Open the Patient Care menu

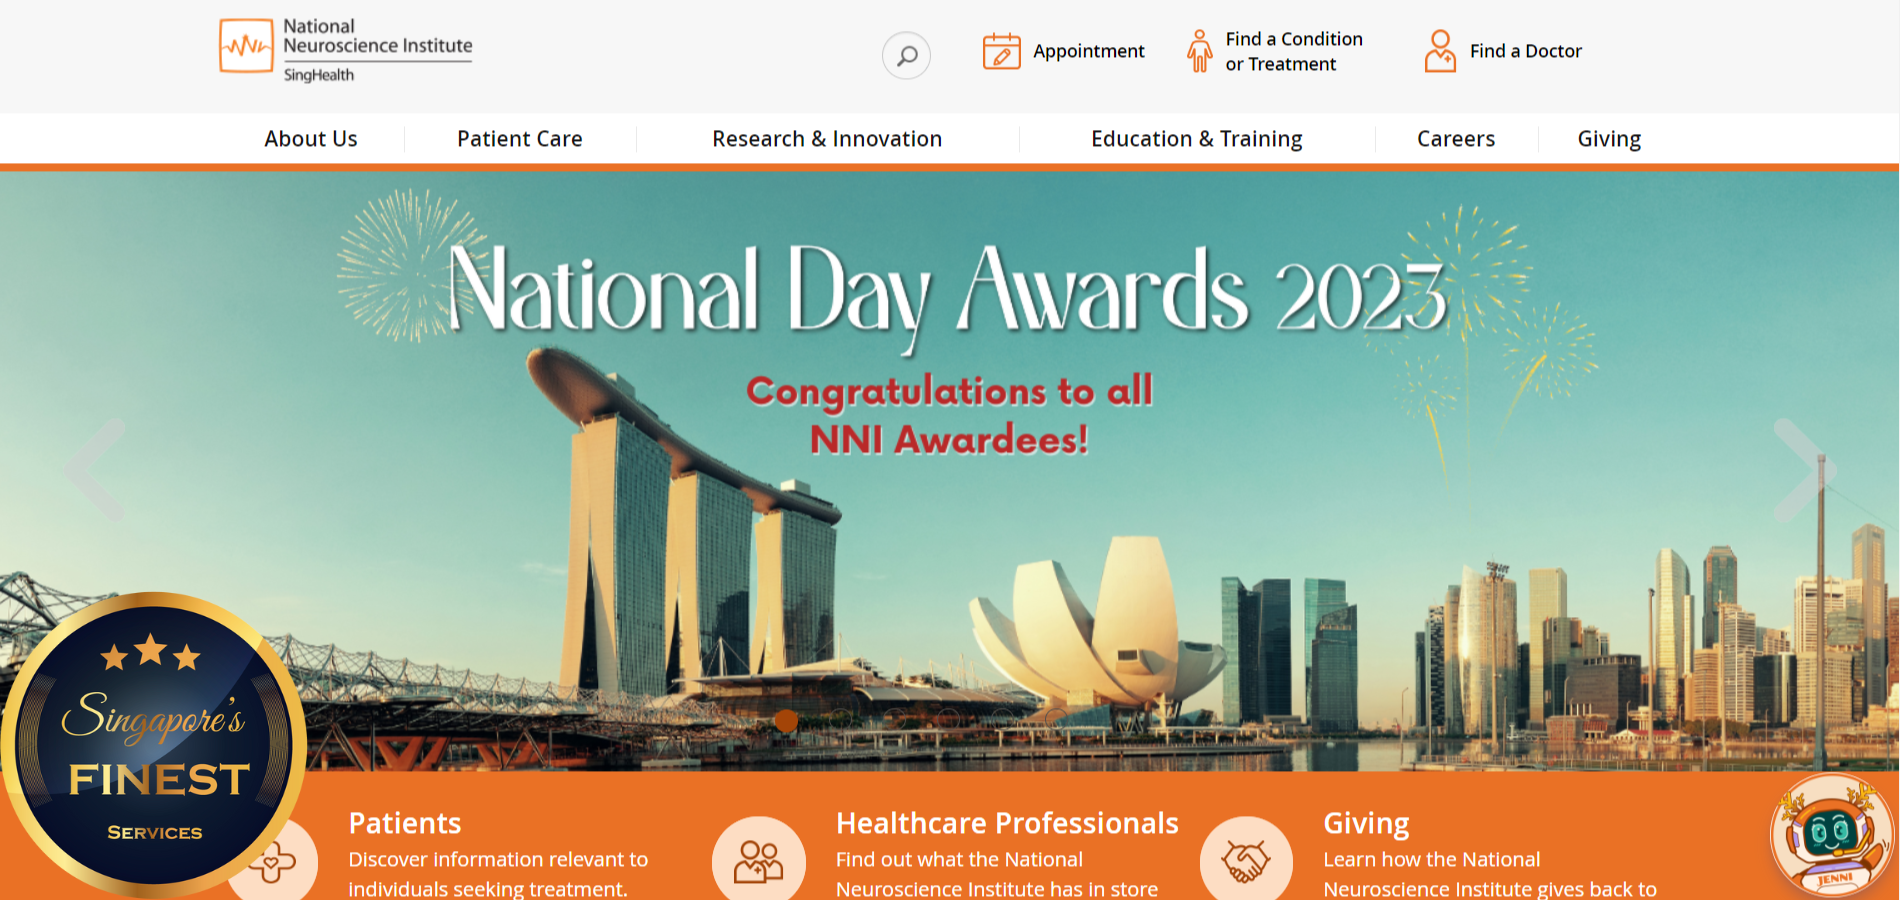[x=519, y=139]
